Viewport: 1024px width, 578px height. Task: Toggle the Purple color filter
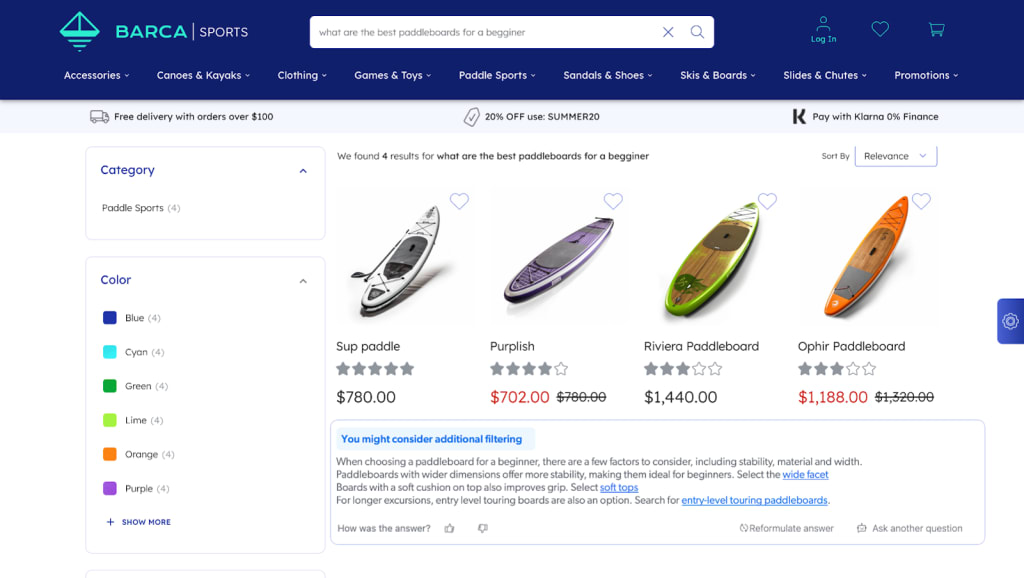click(x=110, y=488)
